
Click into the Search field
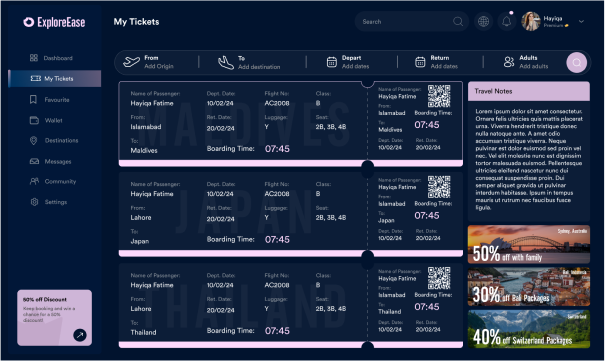pyautogui.click(x=412, y=22)
